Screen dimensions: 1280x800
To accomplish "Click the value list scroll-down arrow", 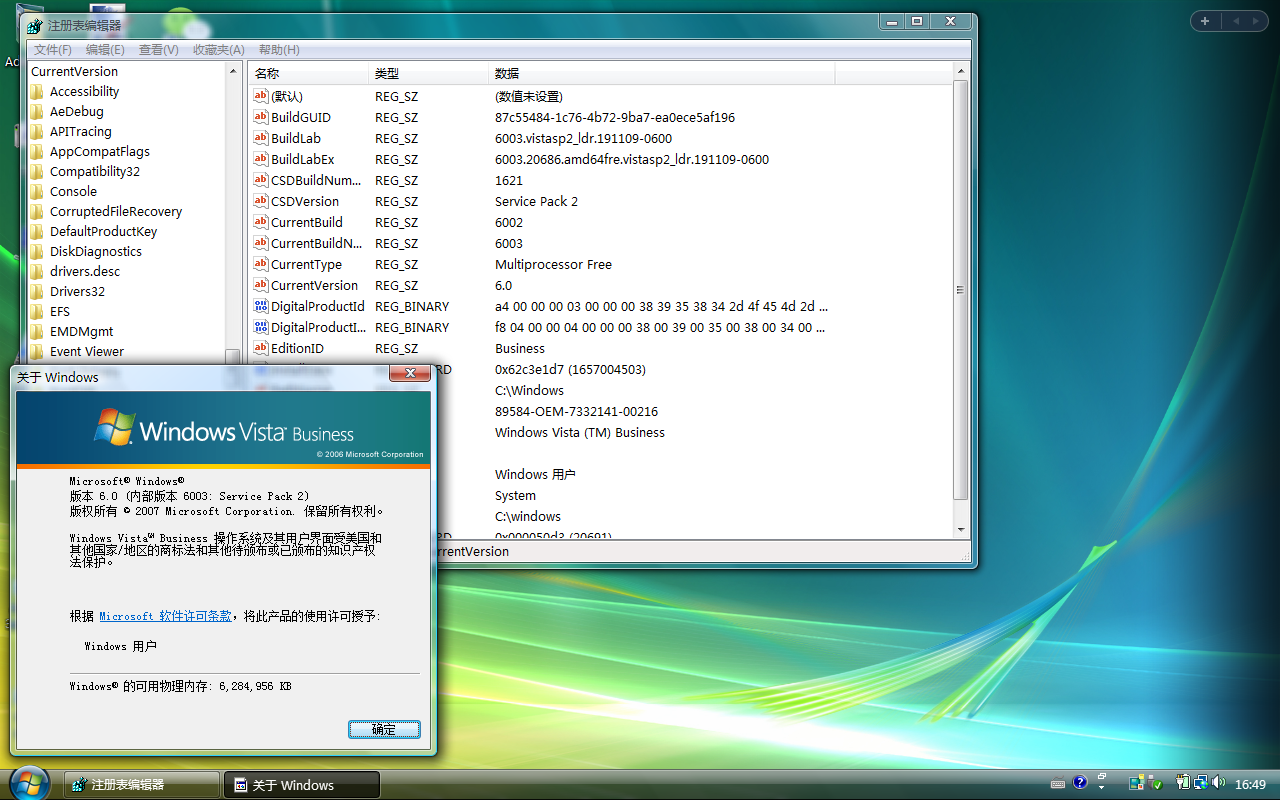I will pyautogui.click(x=961, y=530).
